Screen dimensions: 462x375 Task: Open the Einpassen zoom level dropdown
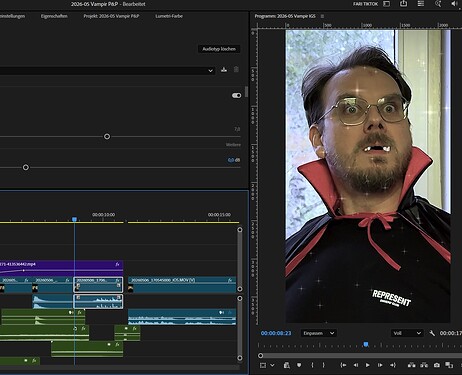coord(318,333)
